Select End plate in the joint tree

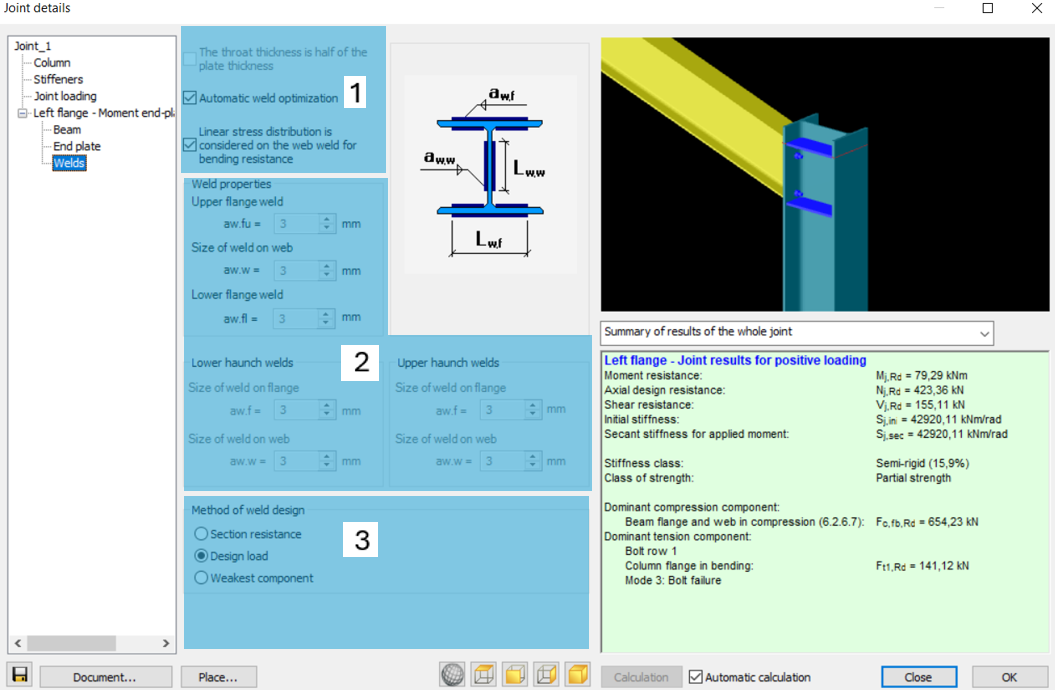(x=77, y=146)
